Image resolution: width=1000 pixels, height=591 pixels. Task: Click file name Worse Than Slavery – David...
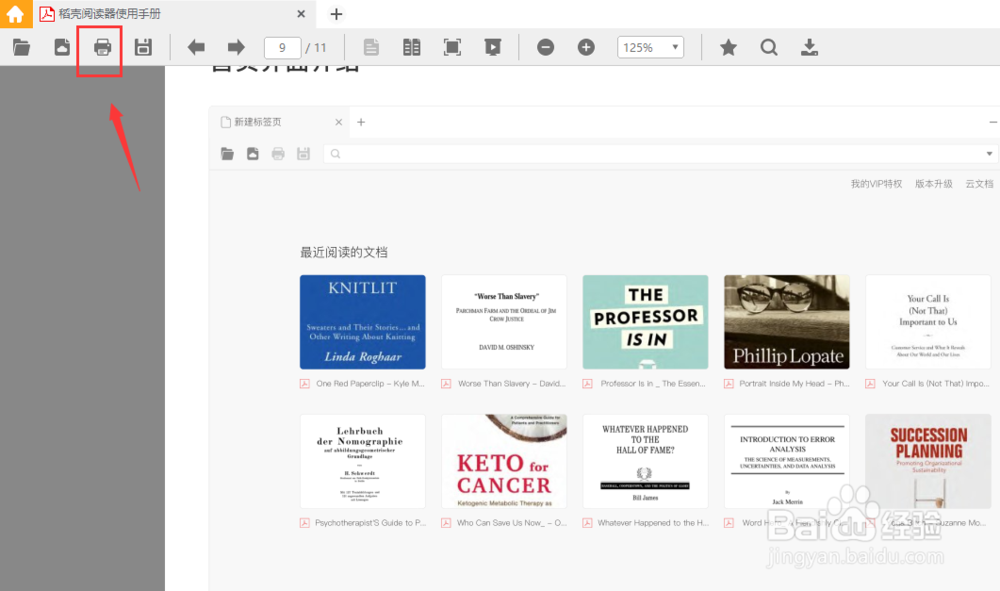tap(511, 384)
